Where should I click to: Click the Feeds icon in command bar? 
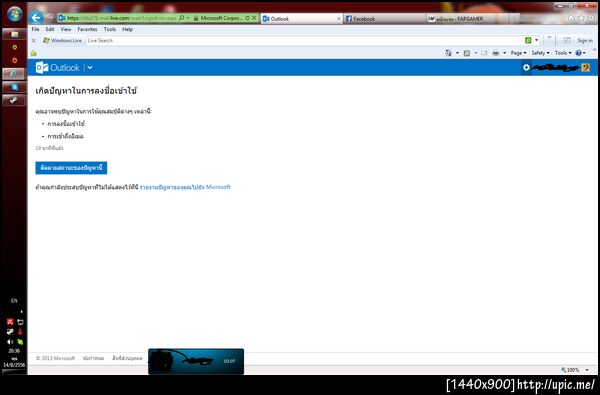467,53
